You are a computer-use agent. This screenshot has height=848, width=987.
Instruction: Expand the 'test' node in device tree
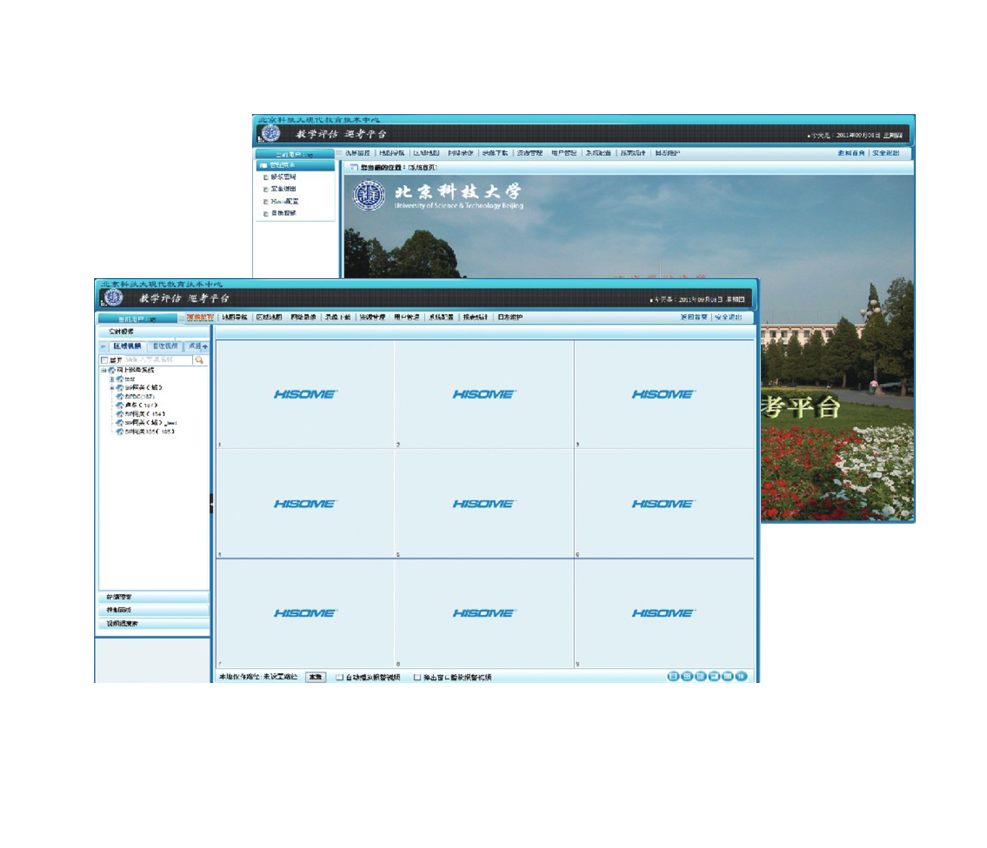[111, 379]
